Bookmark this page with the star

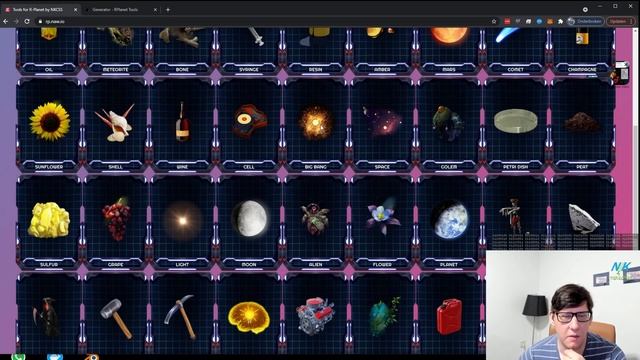[x=494, y=21]
